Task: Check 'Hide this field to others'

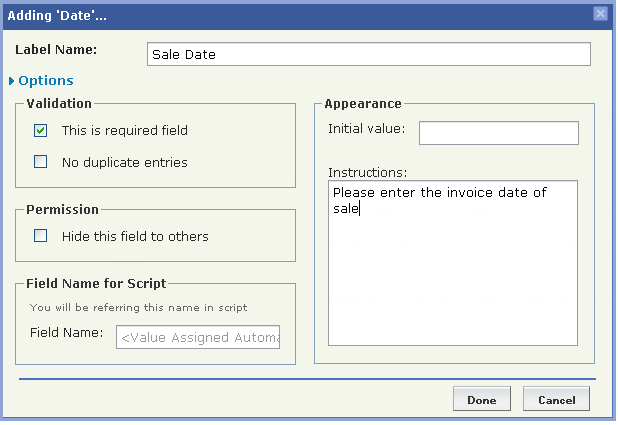Action: (x=41, y=237)
